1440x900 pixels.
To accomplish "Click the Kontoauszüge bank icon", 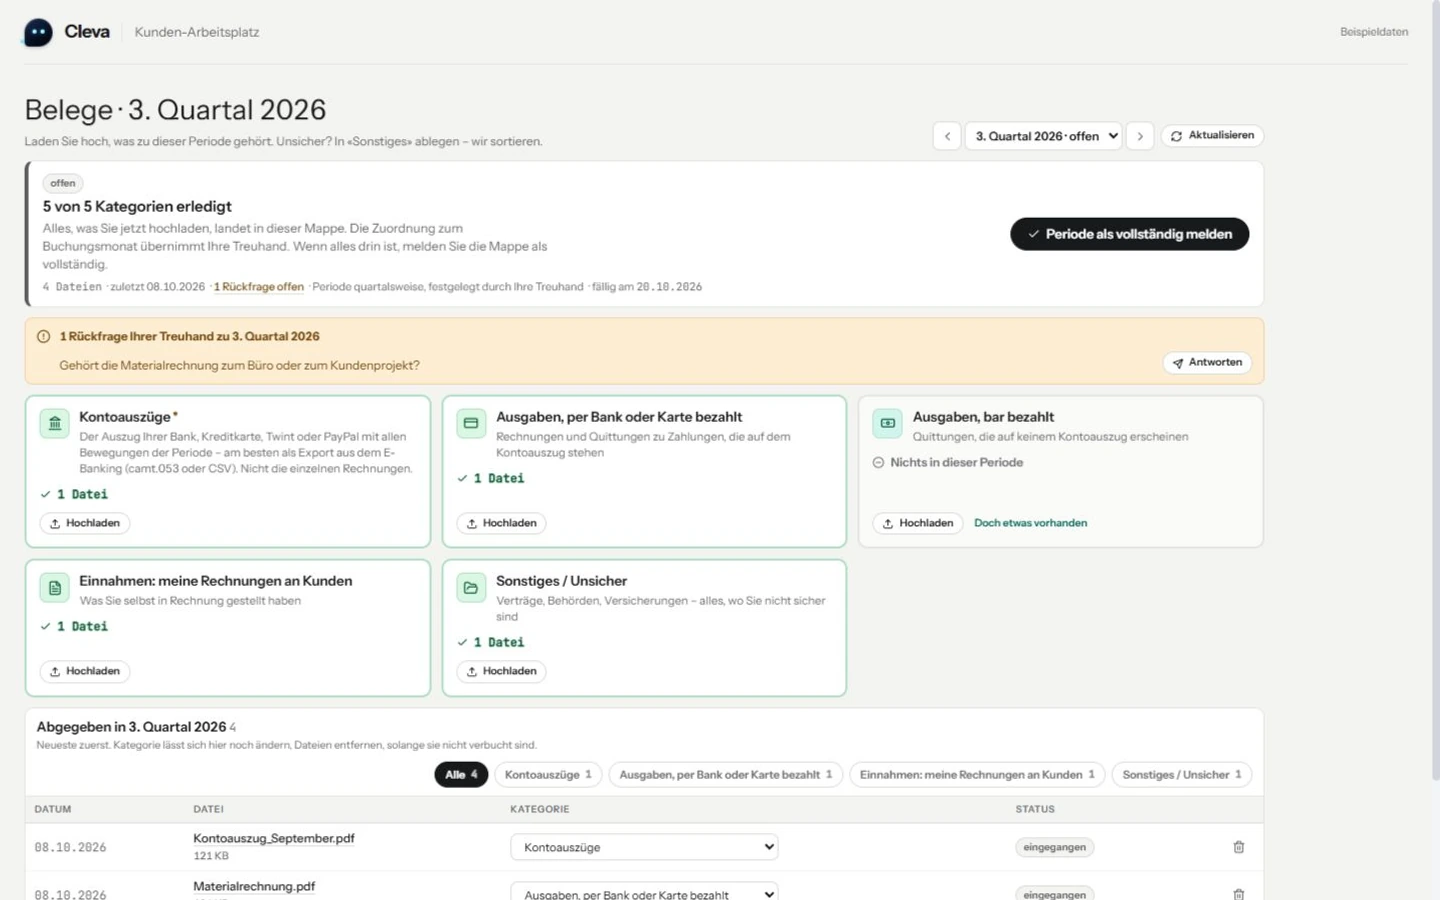I will coord(55,423).
